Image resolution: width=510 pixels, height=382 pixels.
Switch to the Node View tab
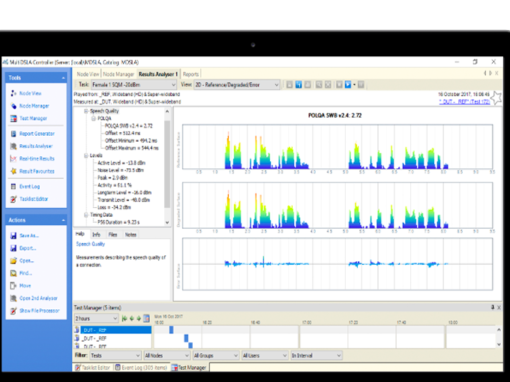(88, 74)
